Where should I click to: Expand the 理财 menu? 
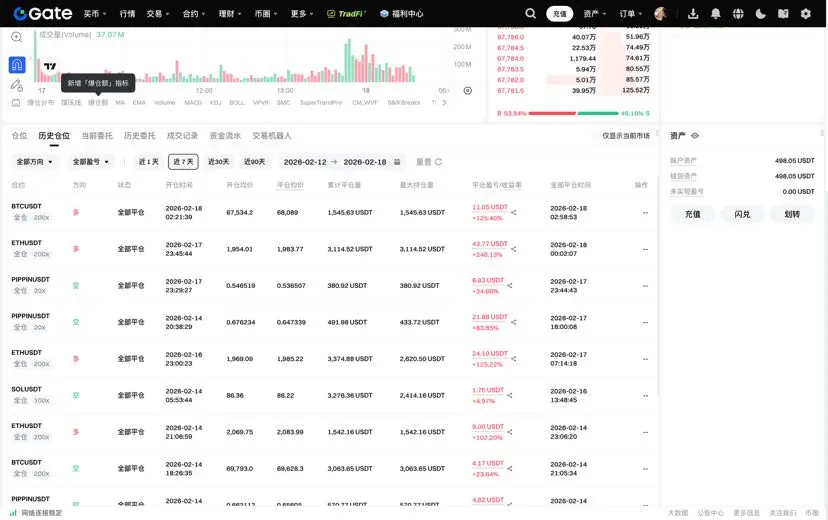230,14
